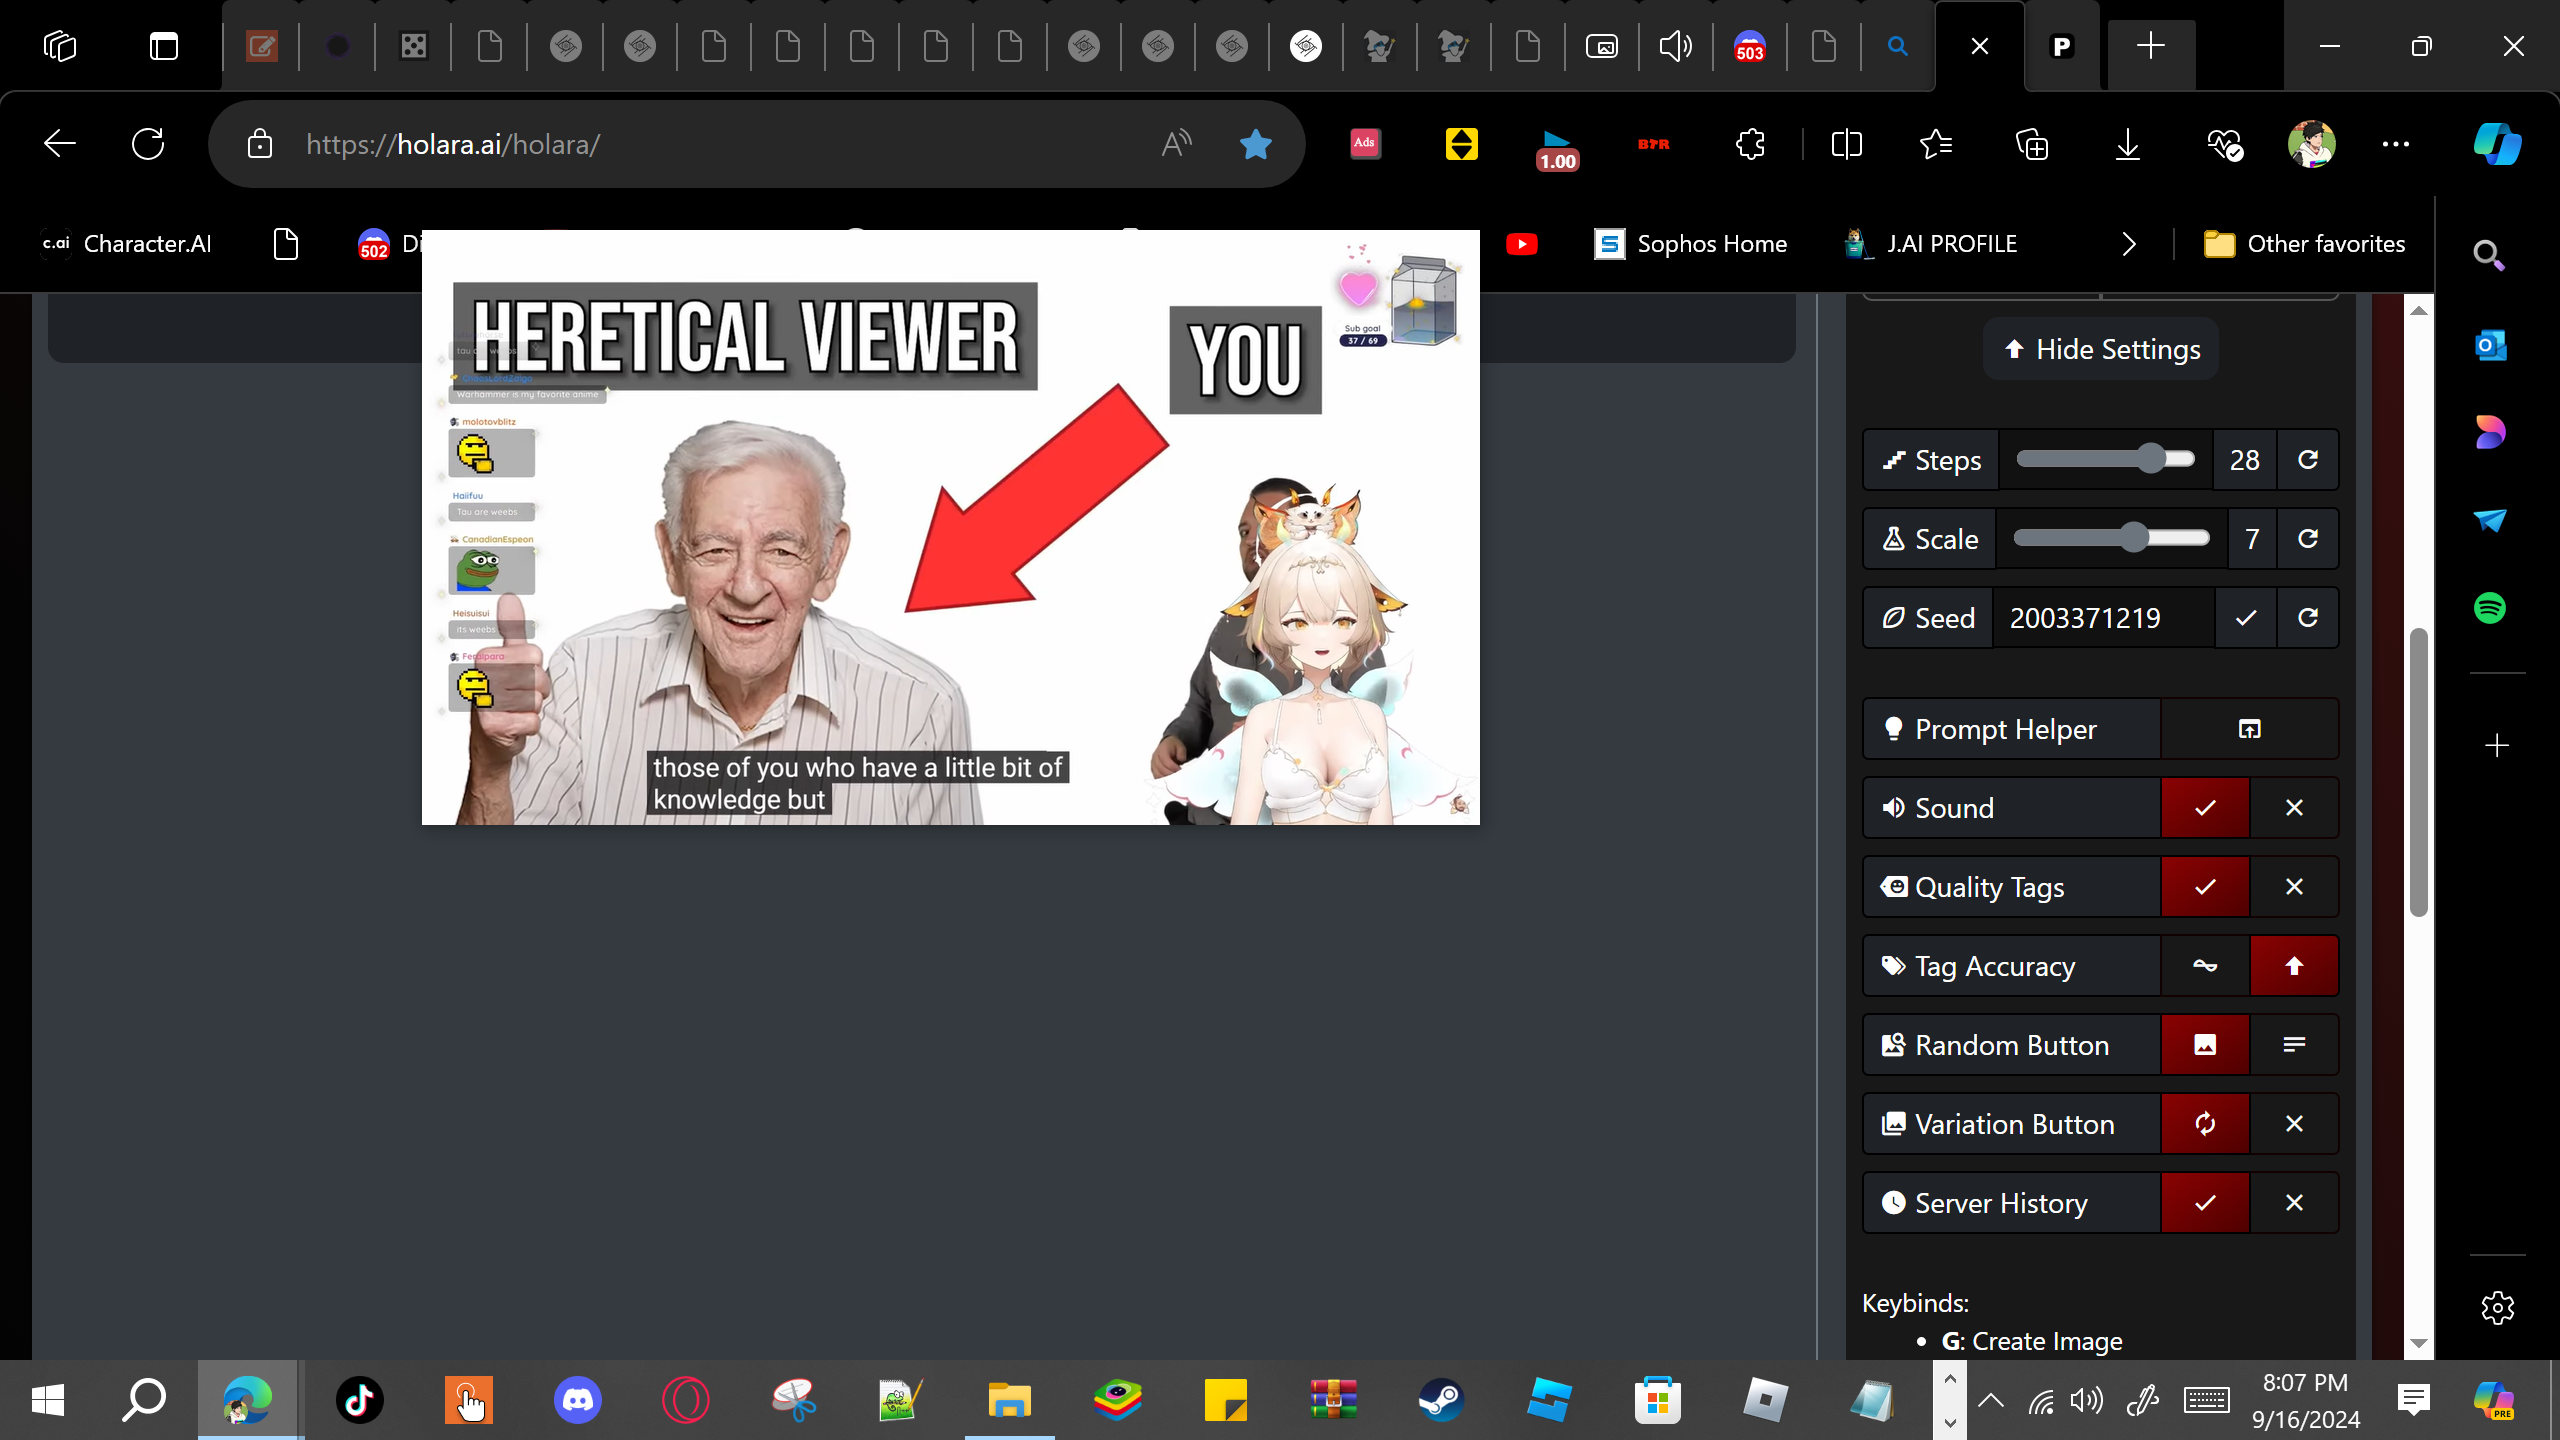
Task: Click the blue star to edit this favorite
Action: [1255, 144]
